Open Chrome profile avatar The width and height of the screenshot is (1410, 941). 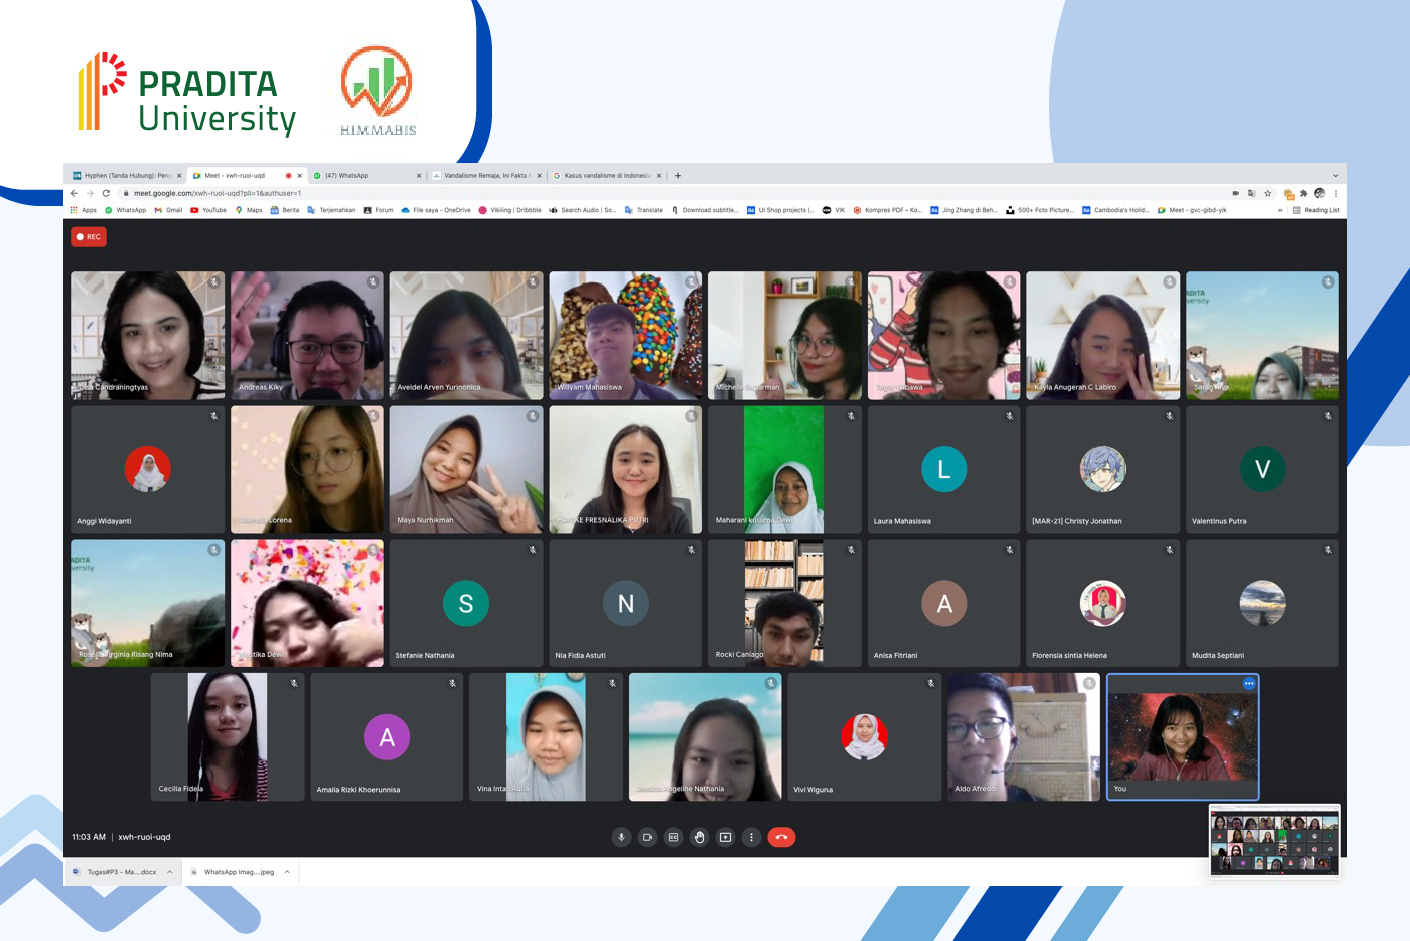click(x=1320, y=193)
